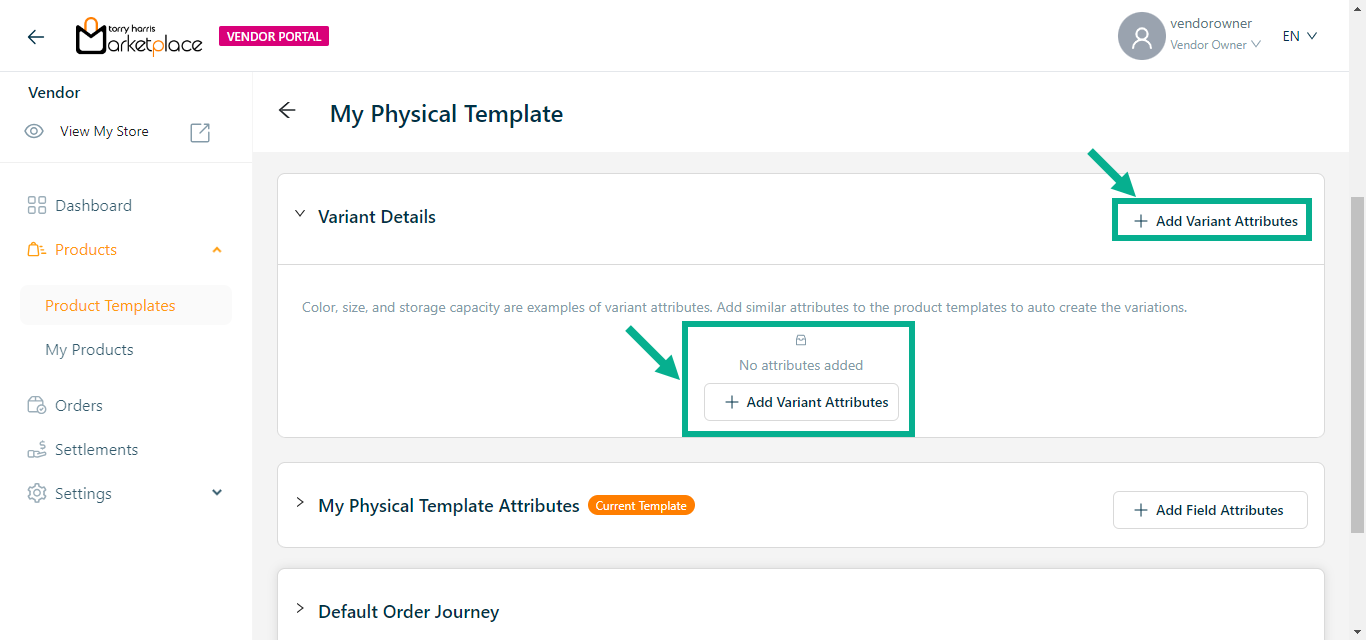This screenshot has height=640, width=1366.
Task: Click the eye icon beside View My Store
Action: tap(34, 131)
